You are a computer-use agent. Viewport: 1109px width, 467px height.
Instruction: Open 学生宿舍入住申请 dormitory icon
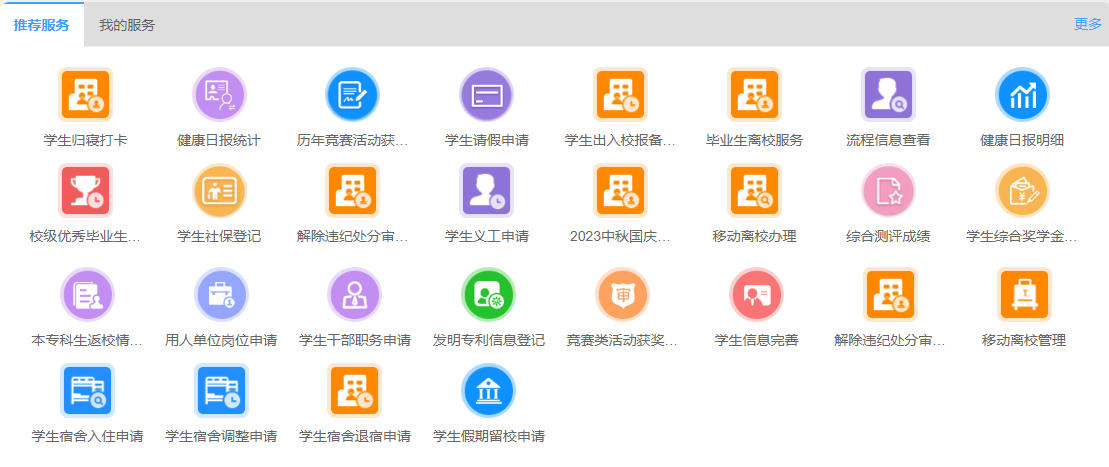coord(87,391)
